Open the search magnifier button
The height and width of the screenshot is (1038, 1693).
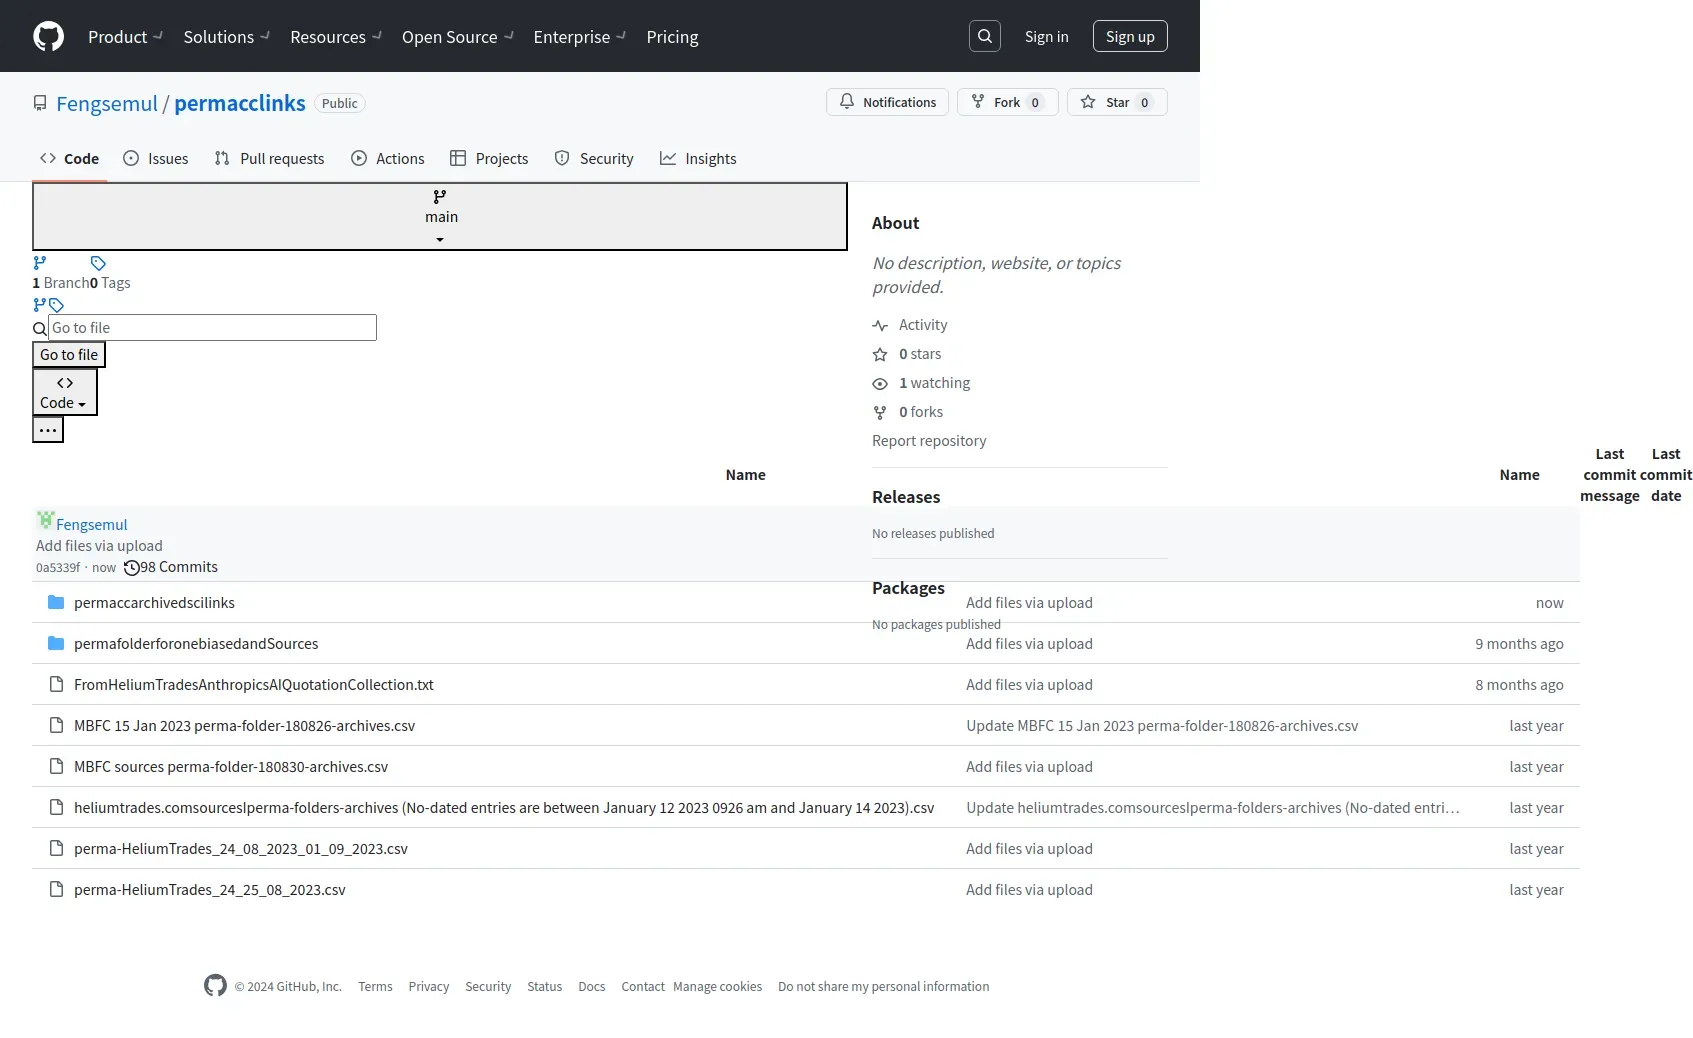click(x=985, y=36)
